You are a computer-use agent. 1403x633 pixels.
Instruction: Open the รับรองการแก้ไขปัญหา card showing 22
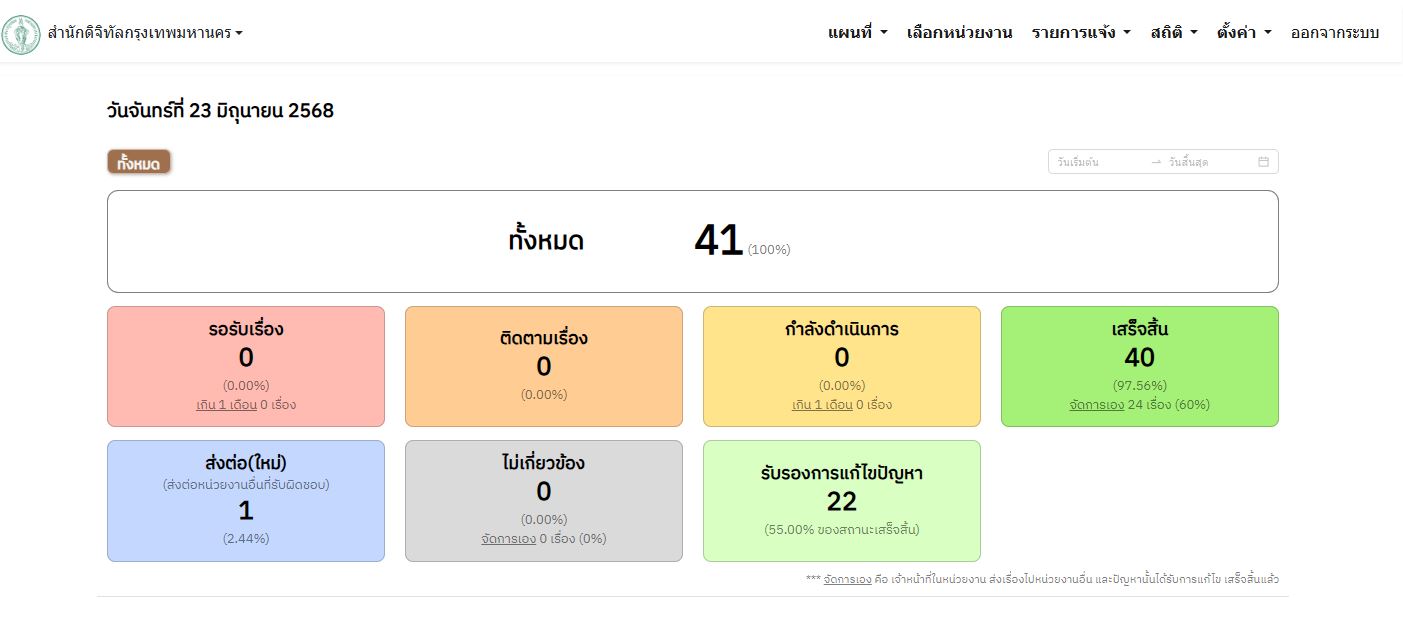(842, 501)
